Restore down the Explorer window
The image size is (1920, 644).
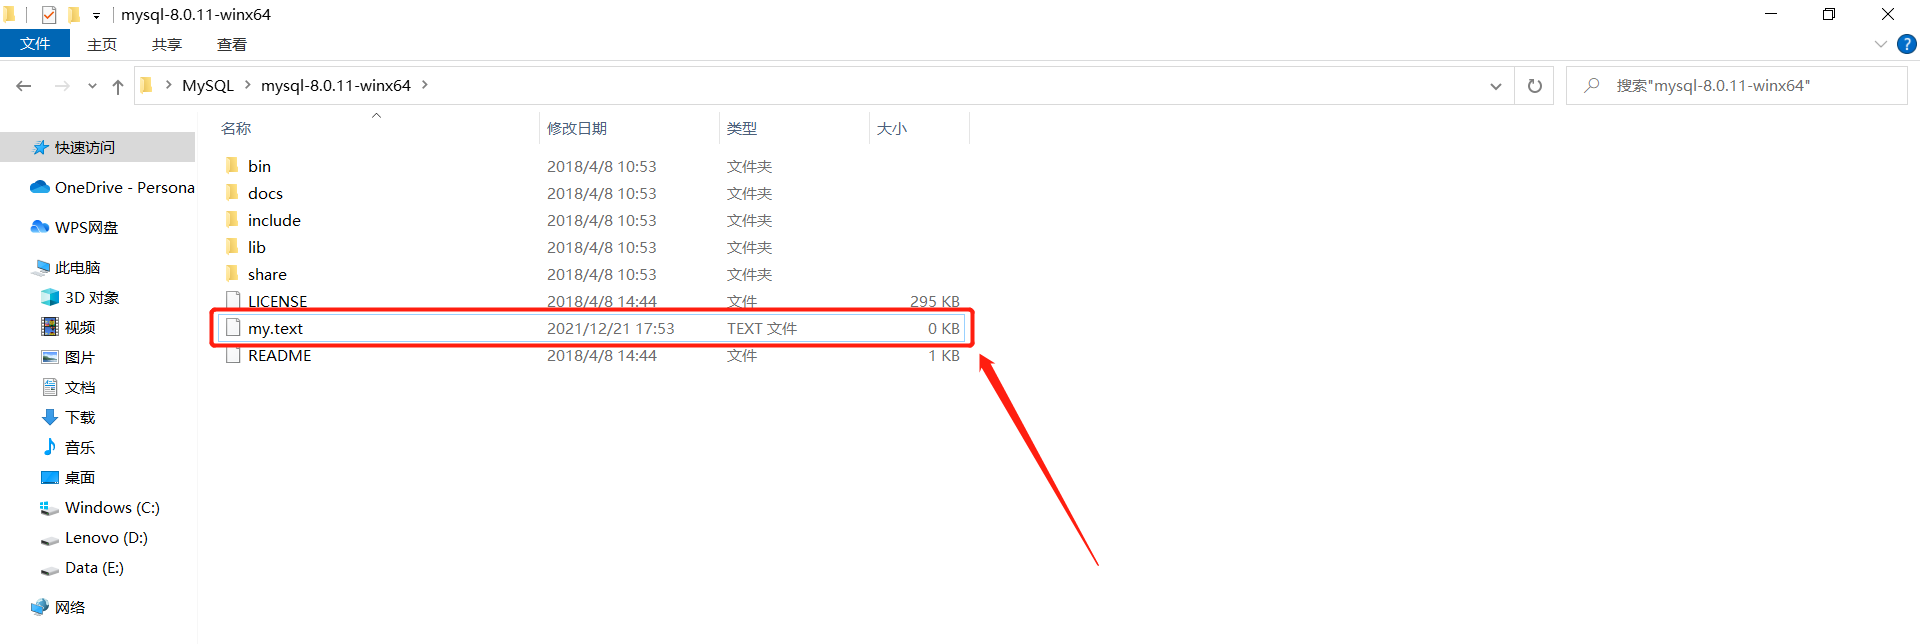tap(1829, 14)
